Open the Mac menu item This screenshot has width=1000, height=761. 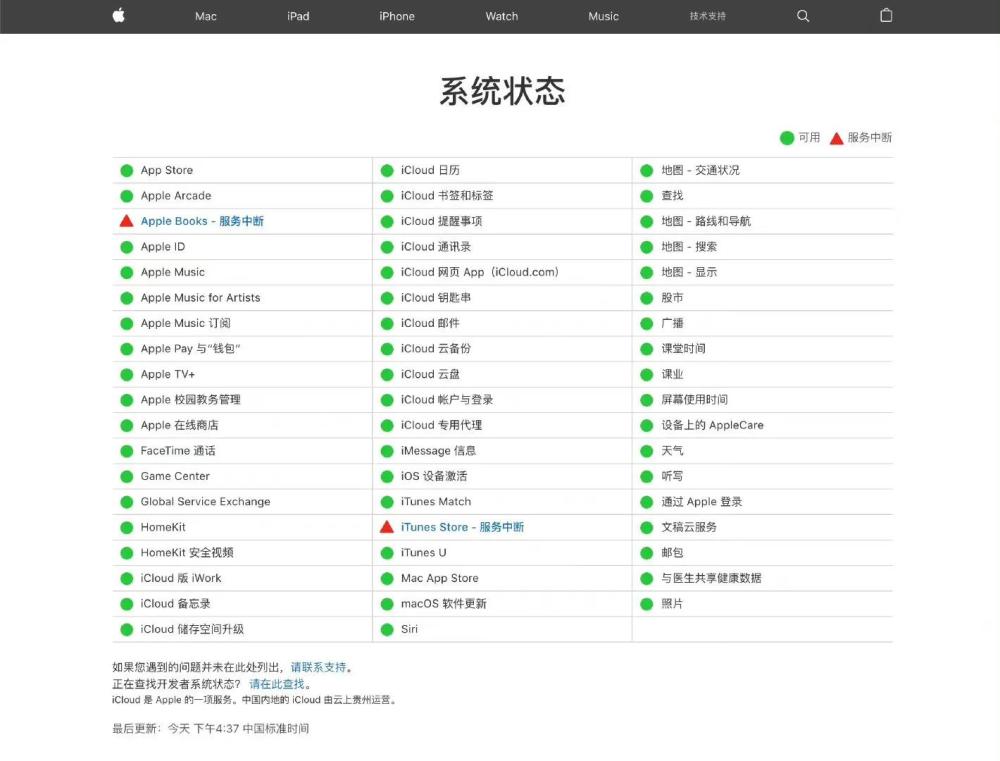(205, 16)
